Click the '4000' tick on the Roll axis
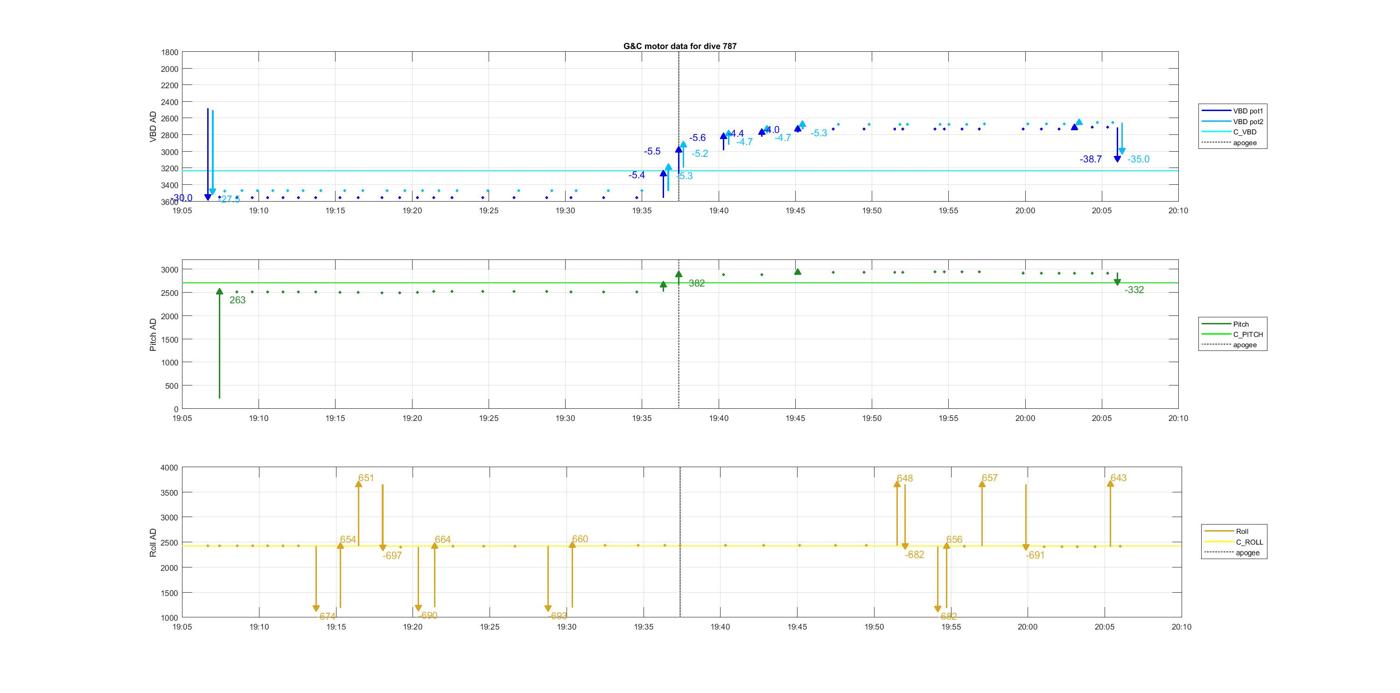 [x=167, y=468]
